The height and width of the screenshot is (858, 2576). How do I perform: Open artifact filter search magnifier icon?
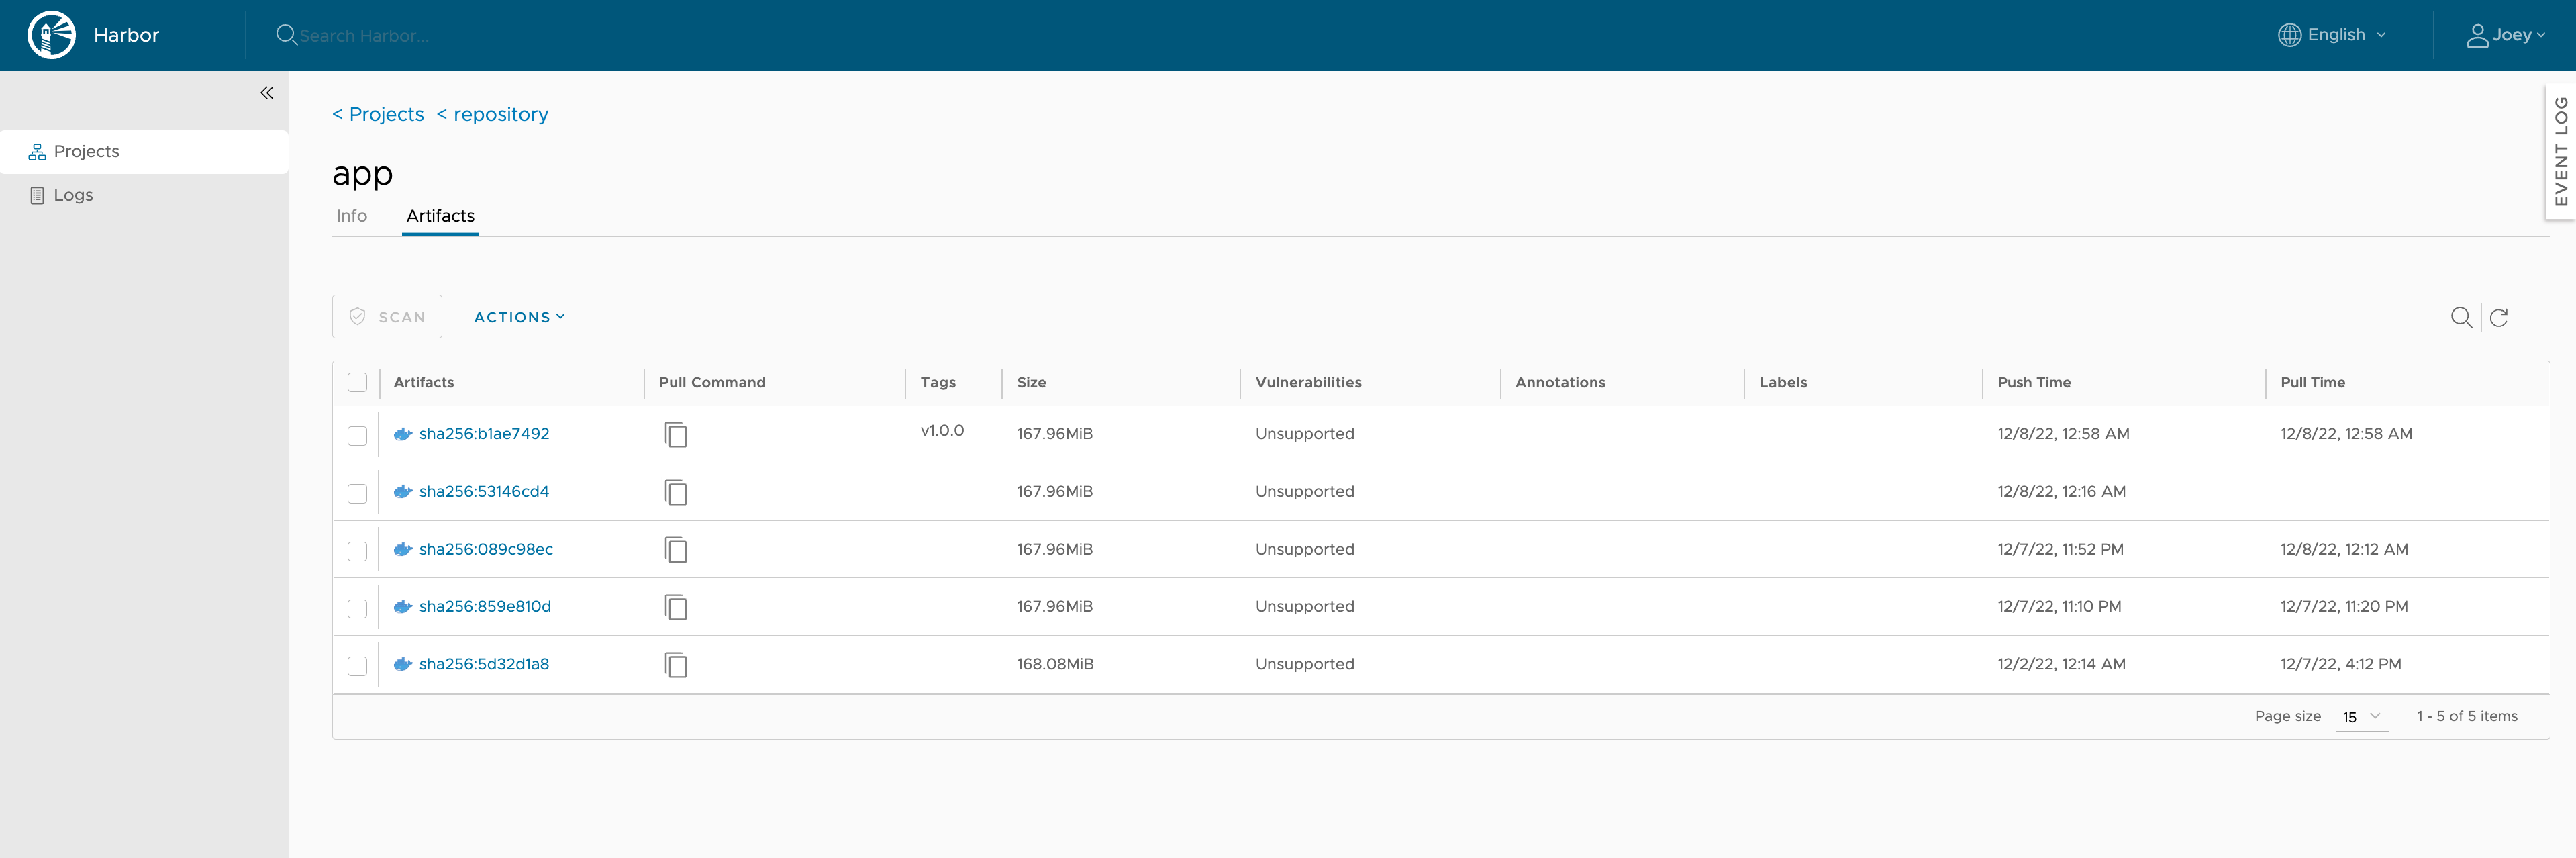[2461, 317]
